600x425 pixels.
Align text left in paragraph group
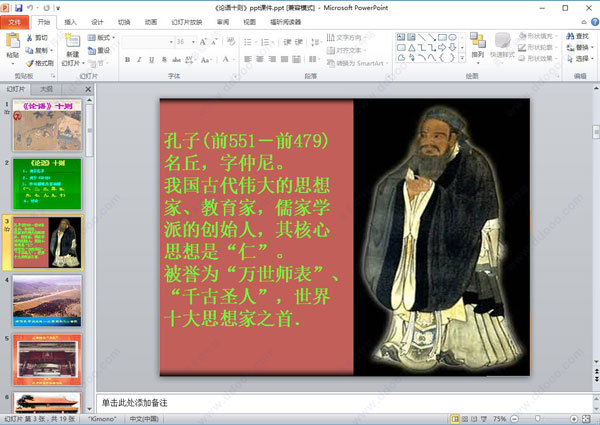(x=248, y=59)
